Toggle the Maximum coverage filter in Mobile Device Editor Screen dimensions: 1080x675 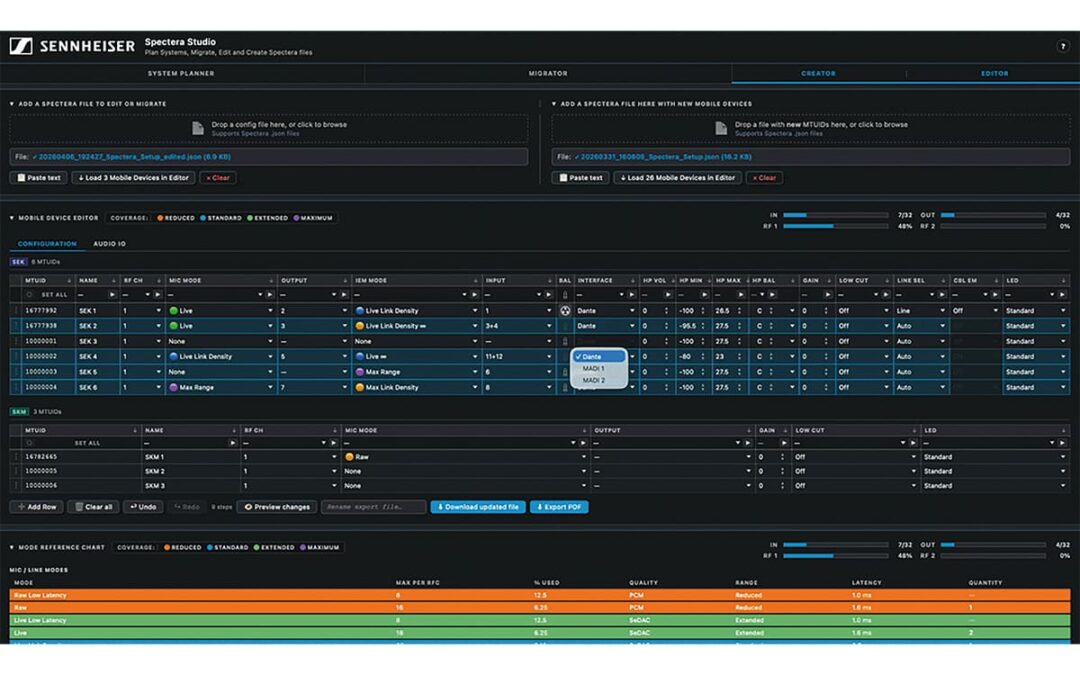[x=313, y=218]
